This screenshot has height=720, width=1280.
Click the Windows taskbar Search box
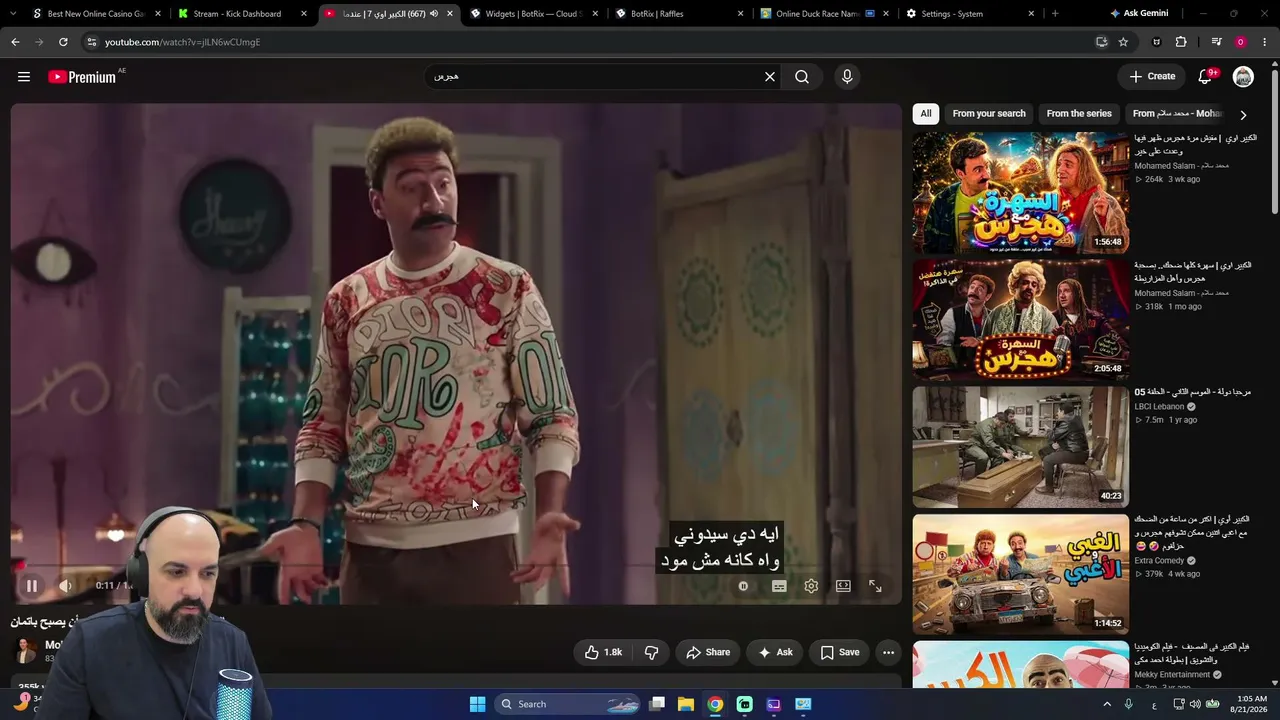pos(567,704)
